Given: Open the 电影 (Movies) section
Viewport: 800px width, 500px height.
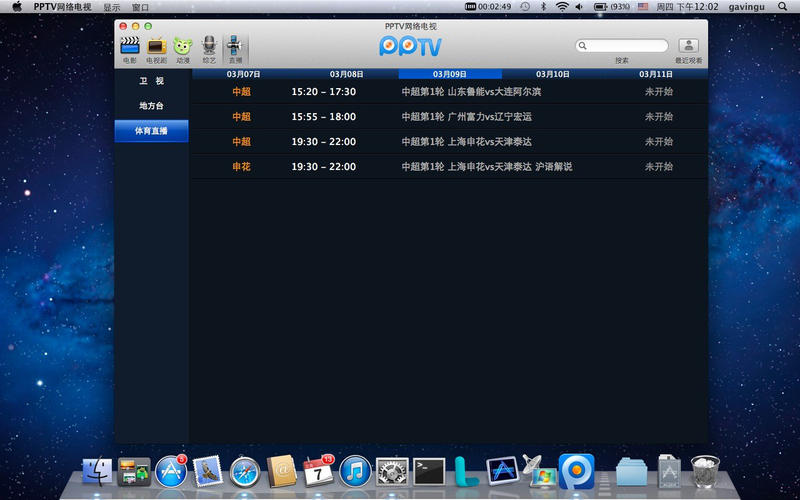Looking at the screenshot, I should [129, 46].
